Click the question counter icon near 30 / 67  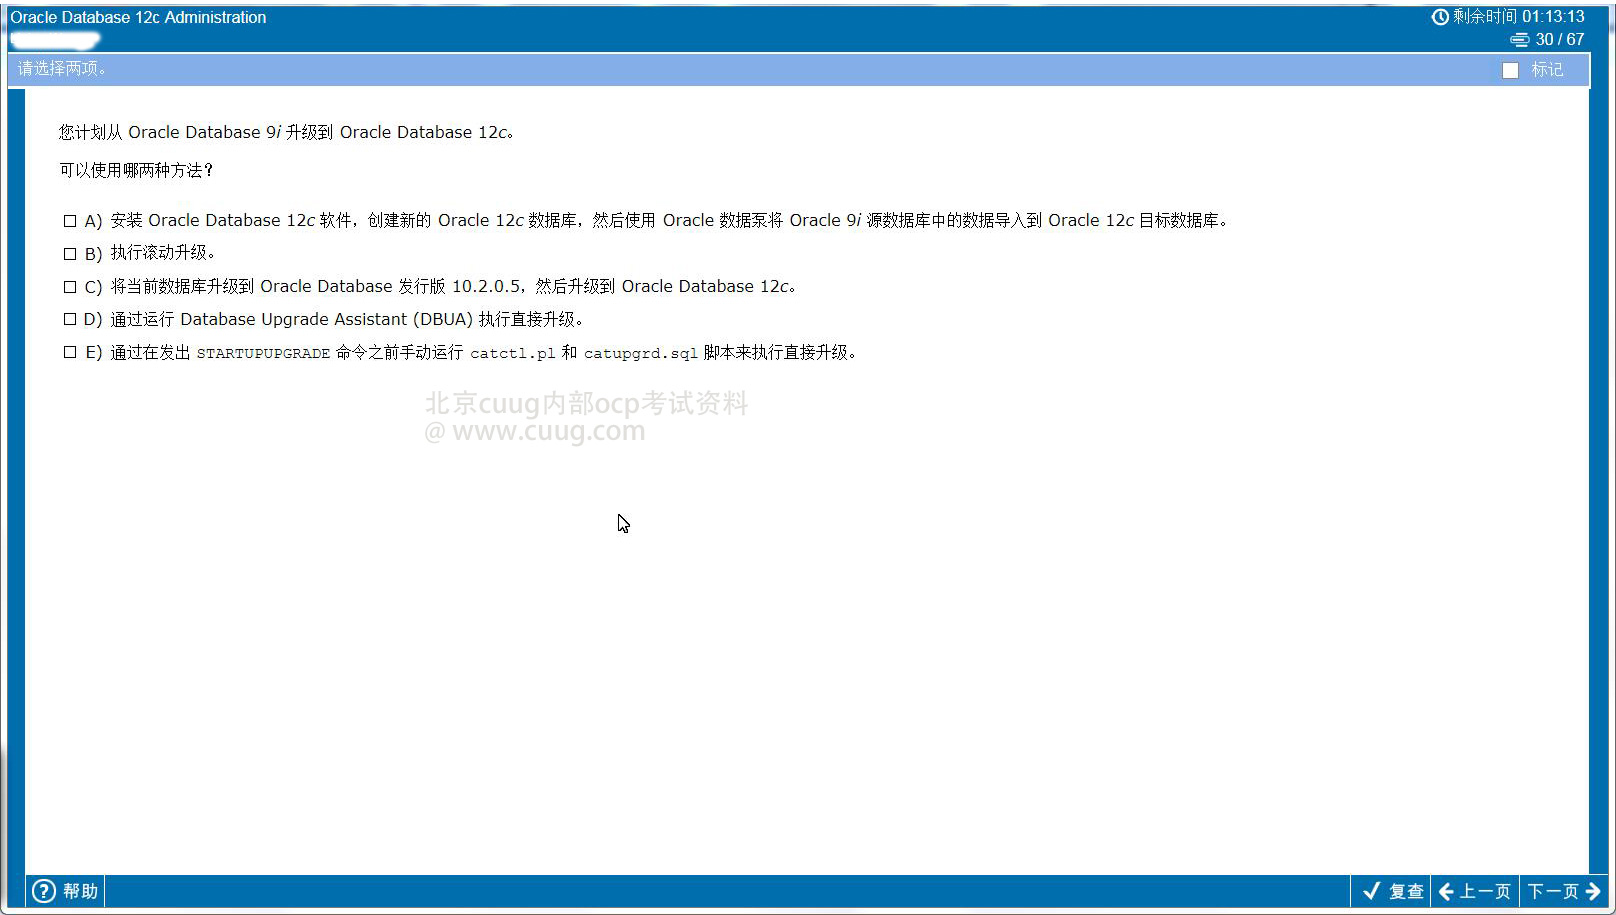click(x=1519, y=40)
